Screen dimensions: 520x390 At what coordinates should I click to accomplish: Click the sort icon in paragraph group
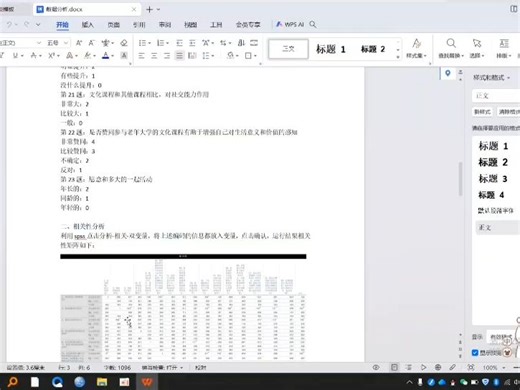[241, 43]
